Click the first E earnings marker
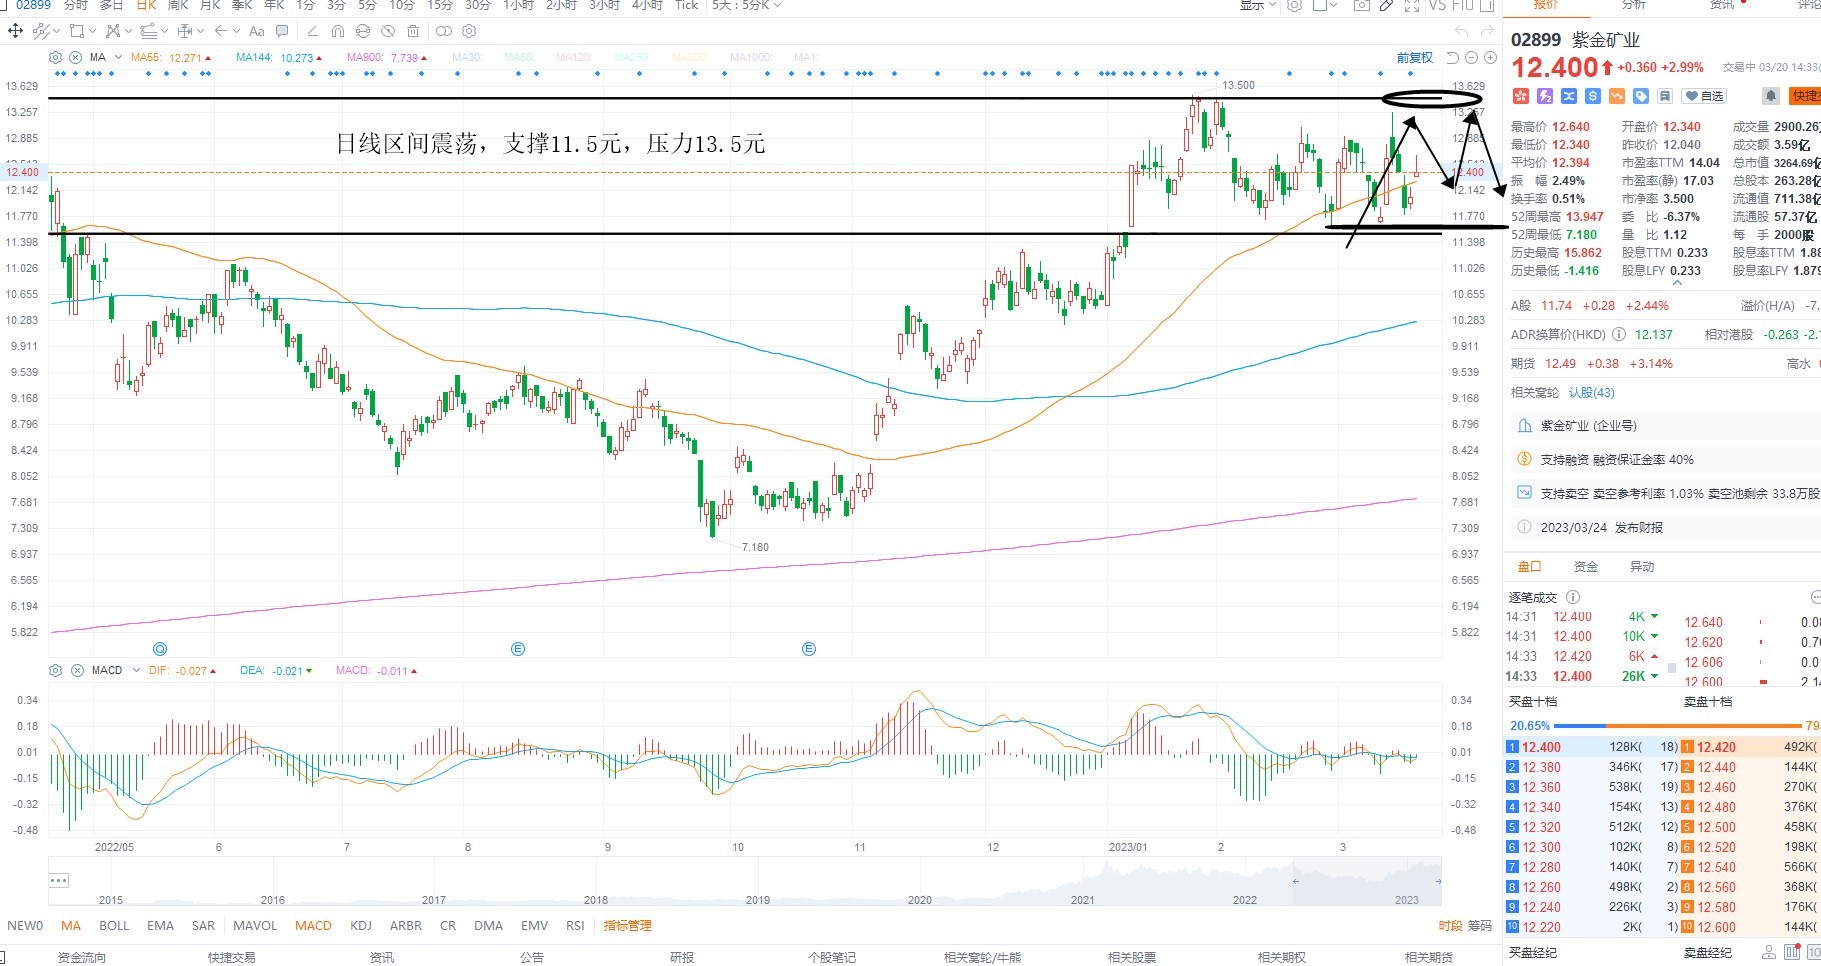 point(518,649)
